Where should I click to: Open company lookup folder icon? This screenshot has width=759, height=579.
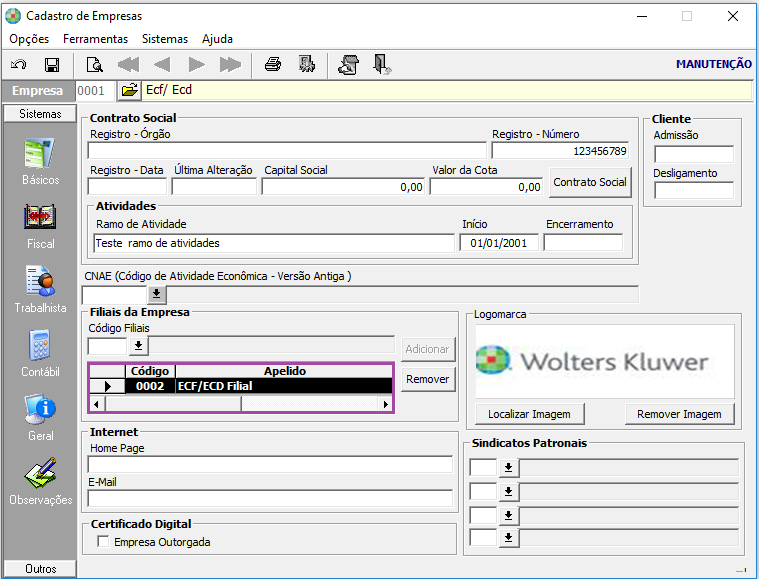pyautogui.click(x=129, y=91)
